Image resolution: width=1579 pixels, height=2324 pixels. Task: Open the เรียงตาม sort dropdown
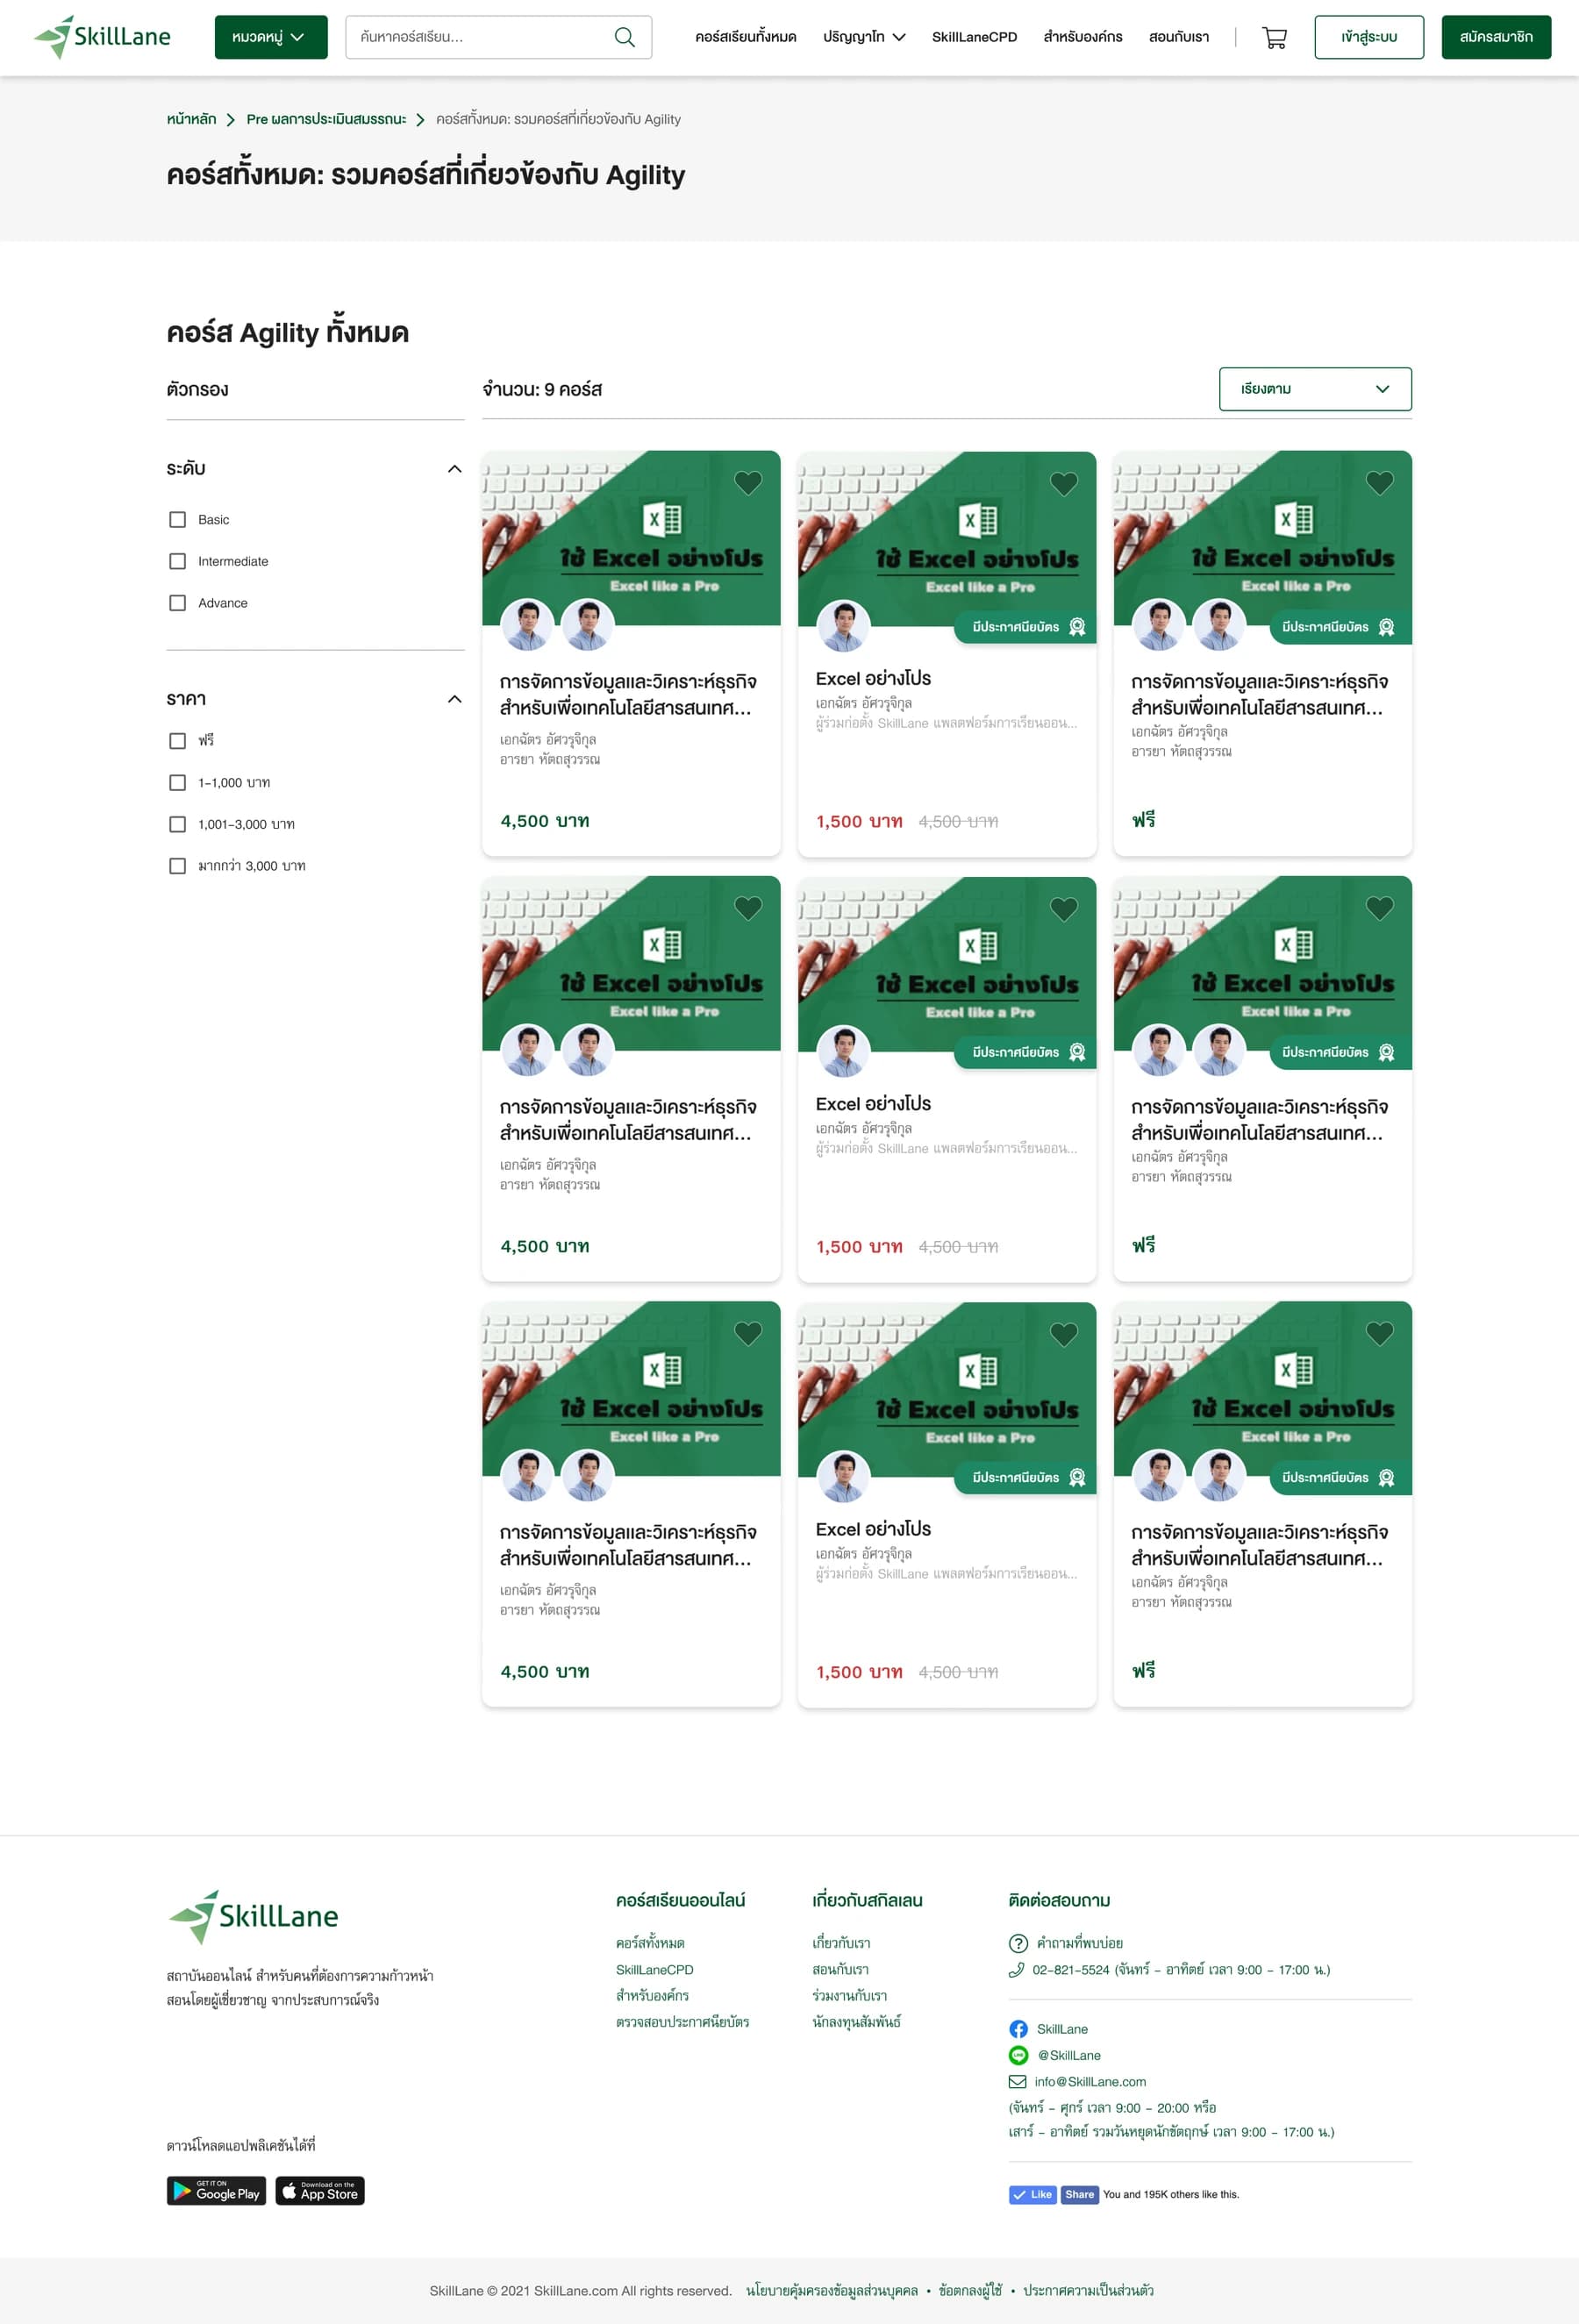point(1315,389)
